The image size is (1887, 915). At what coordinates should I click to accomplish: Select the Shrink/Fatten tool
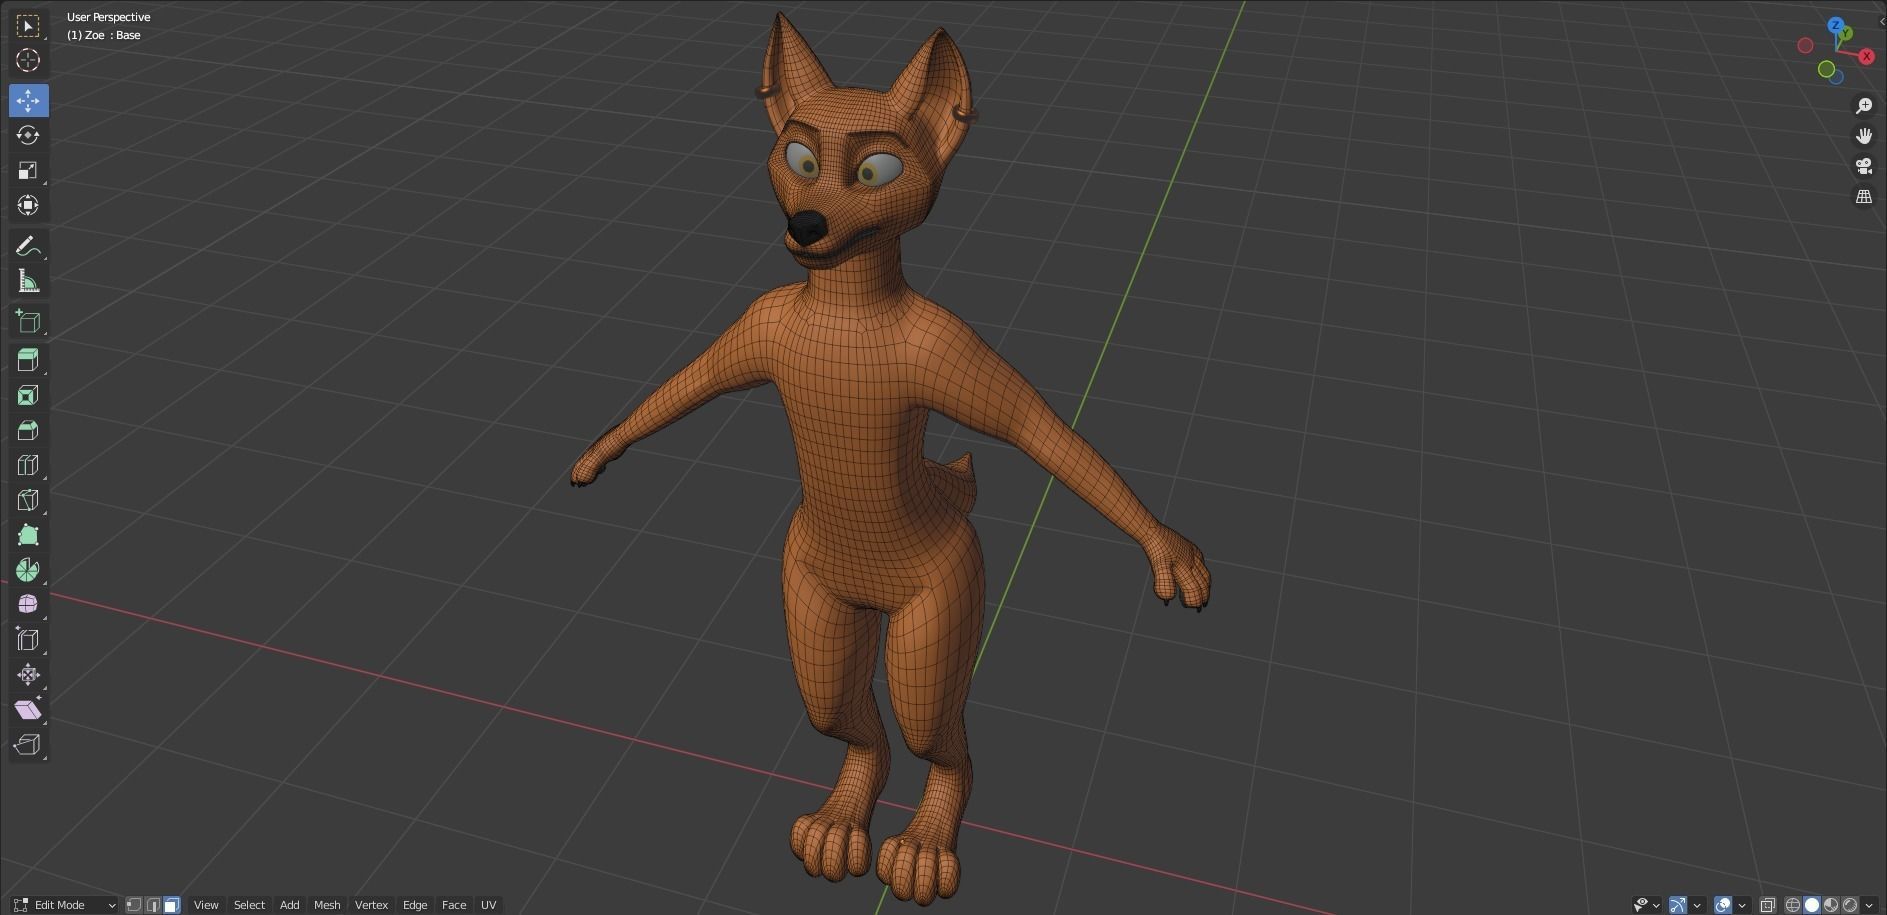click(28, 674)
